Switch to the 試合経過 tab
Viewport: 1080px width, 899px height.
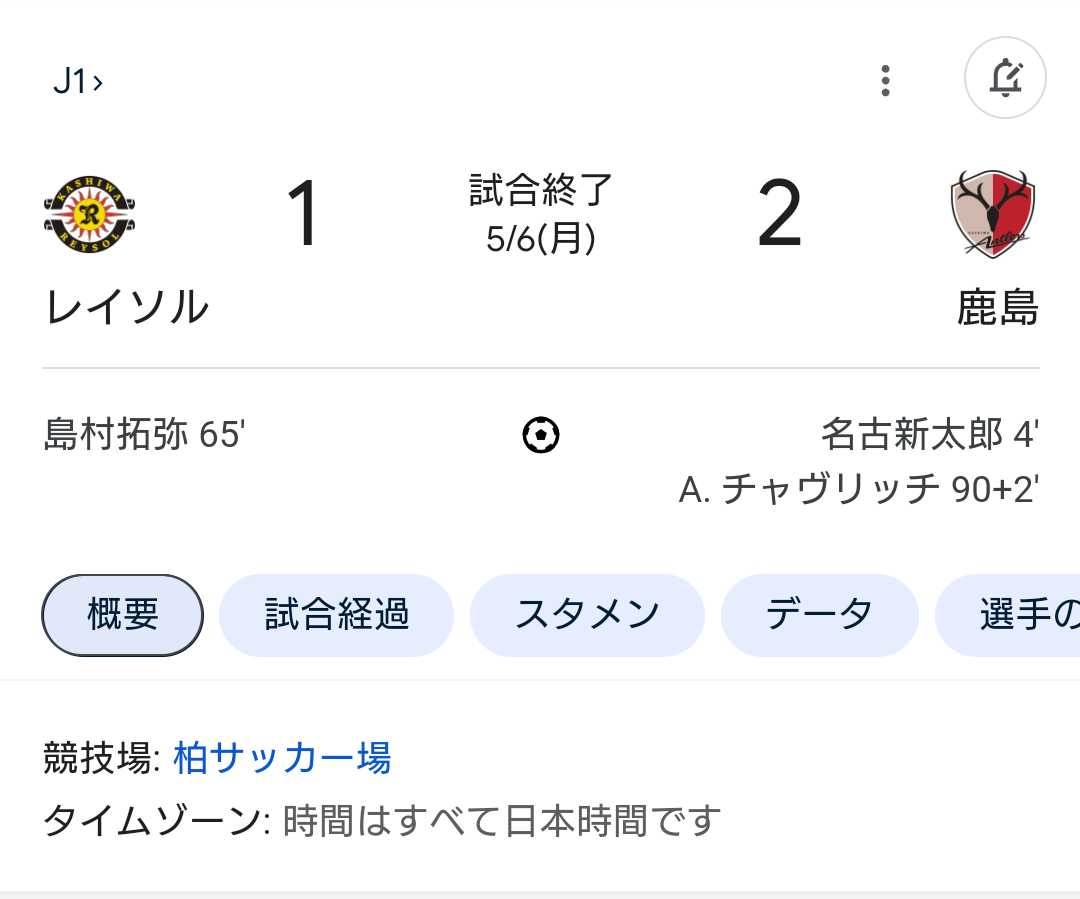[336, 615]
